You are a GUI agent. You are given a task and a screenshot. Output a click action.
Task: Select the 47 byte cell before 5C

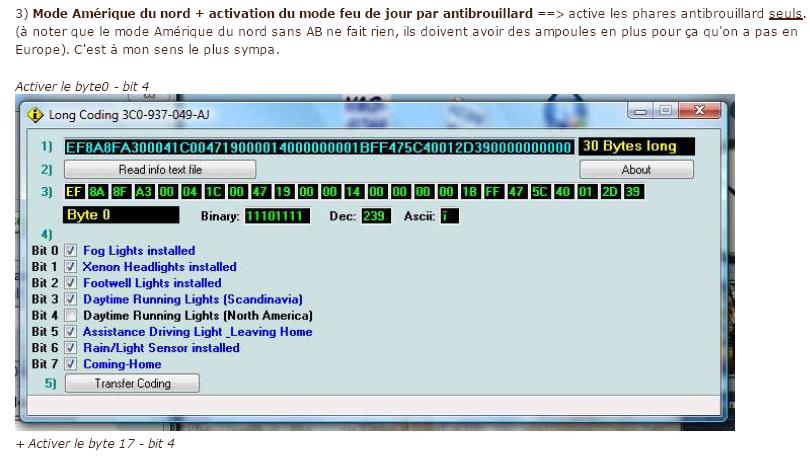[x=516, y=192]
